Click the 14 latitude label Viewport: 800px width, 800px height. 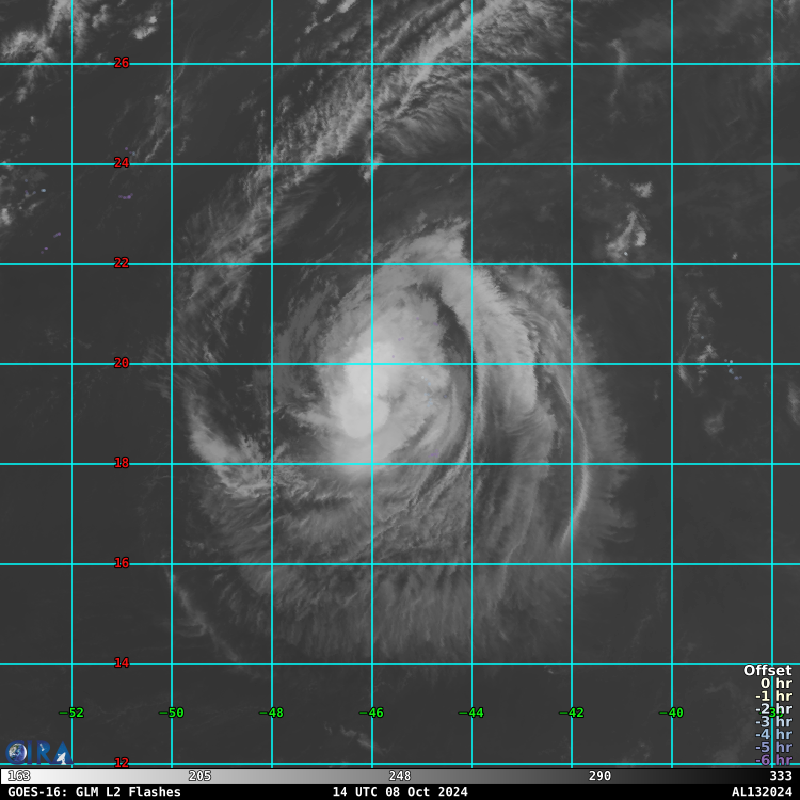coord(121,663)
